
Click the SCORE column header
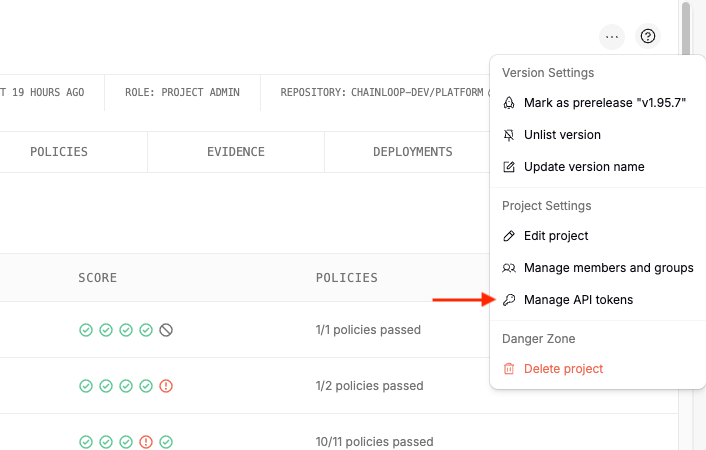click(98, 278)
